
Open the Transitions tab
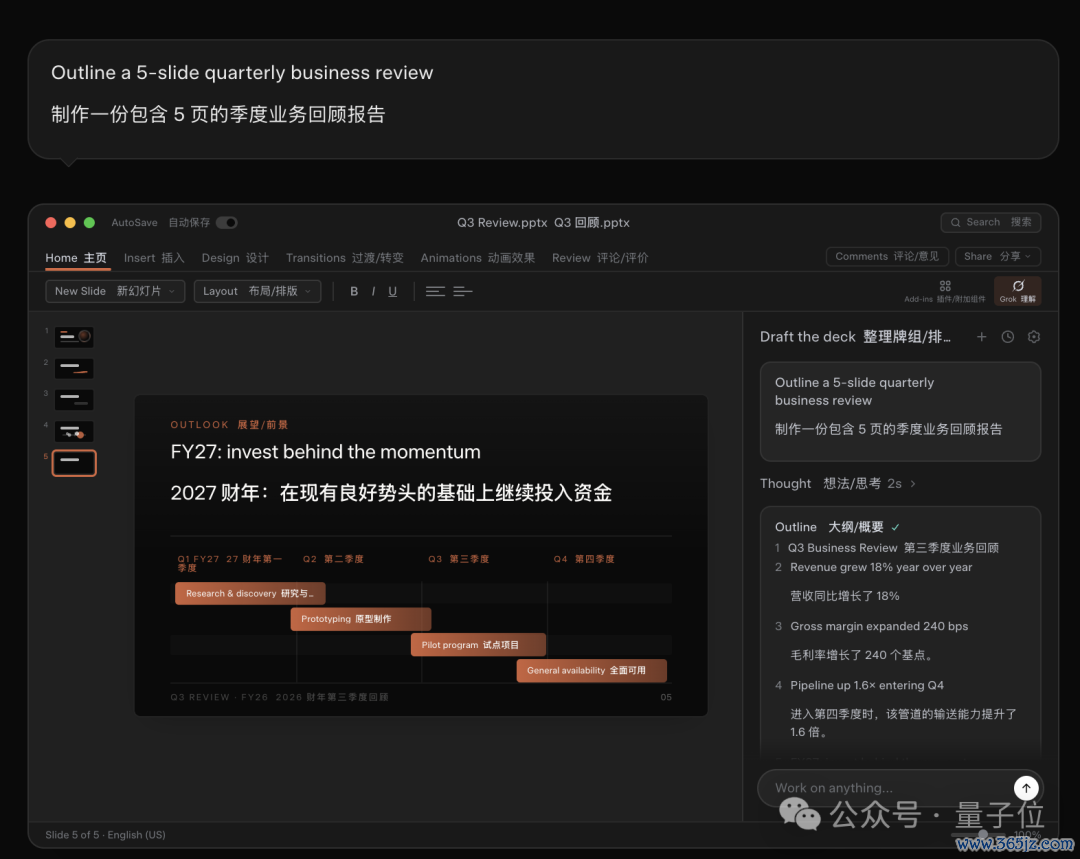pyautogui.click(x=344, y=258)
